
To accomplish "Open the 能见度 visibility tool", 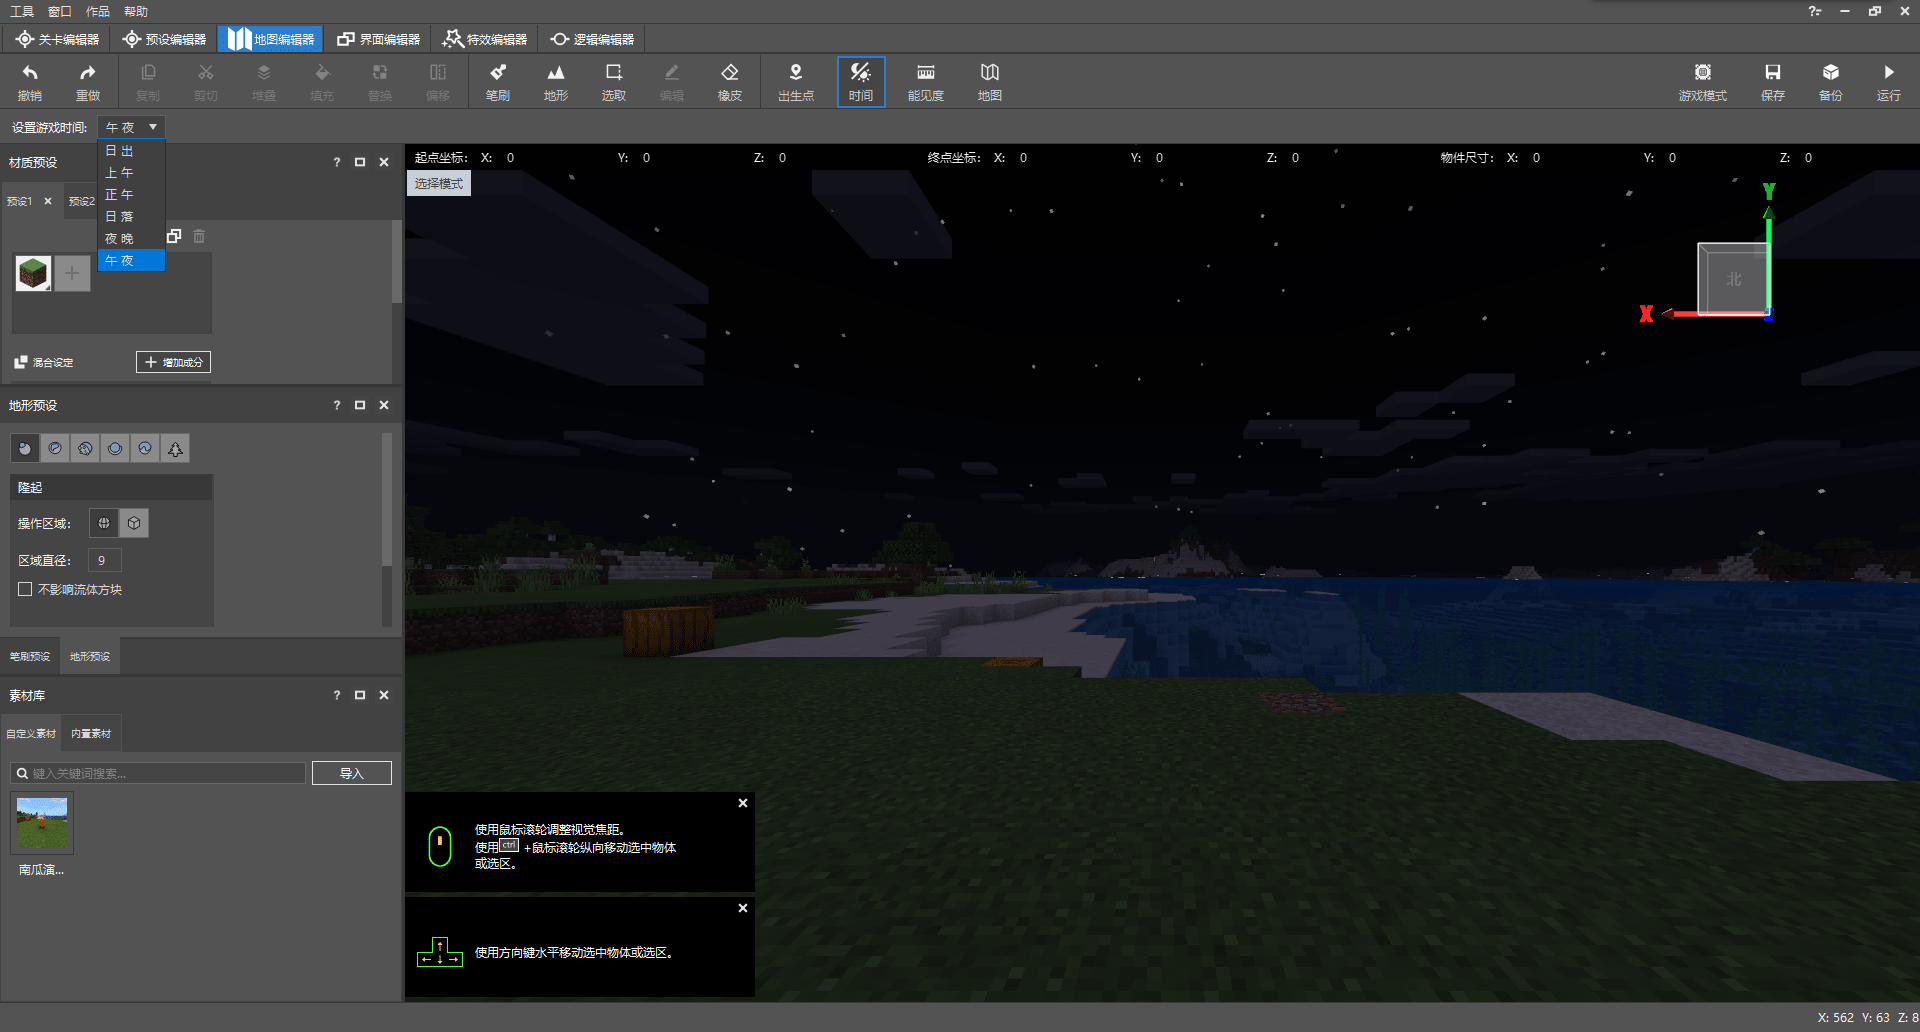I will (925, 81).
